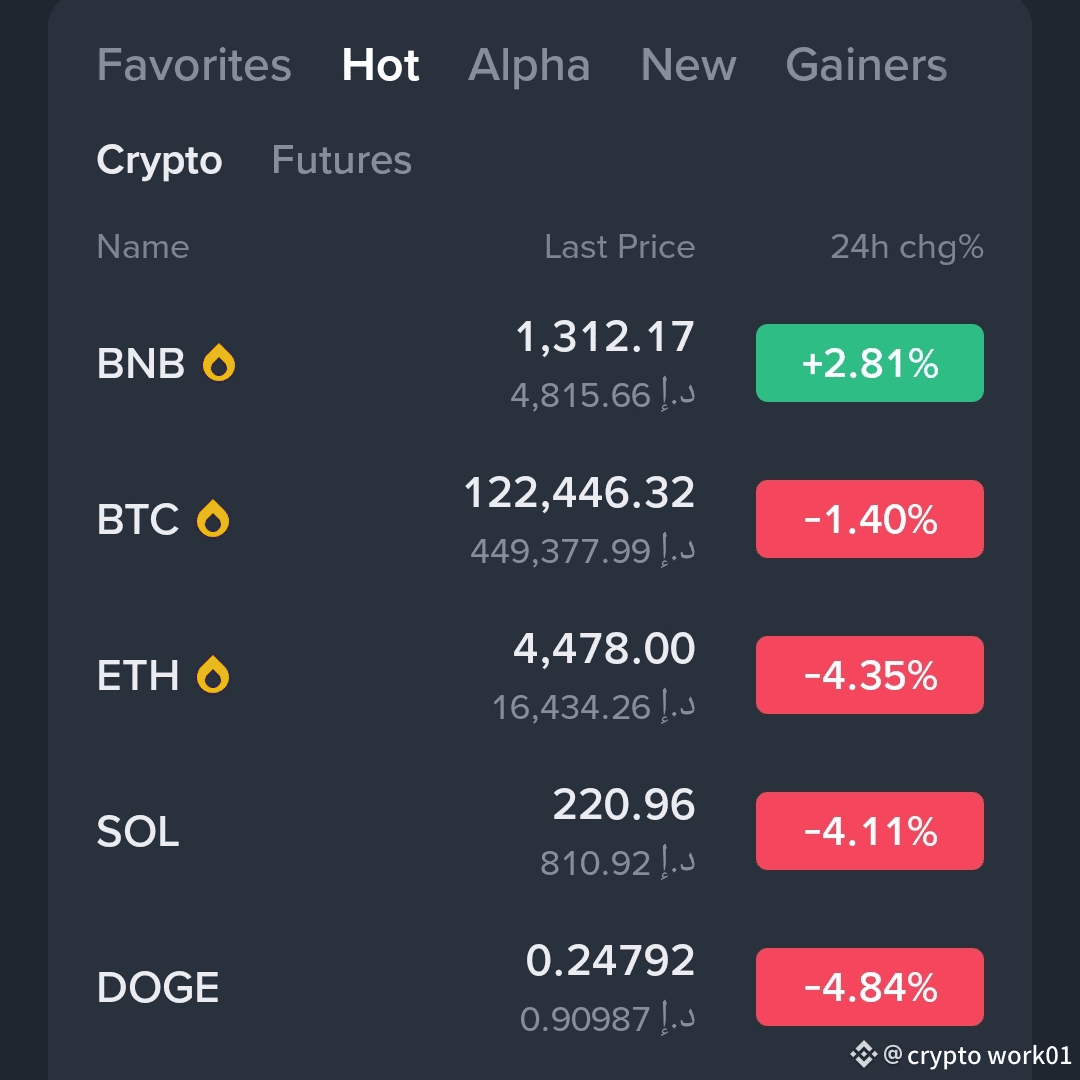Select the Hot tab
The image size is (1080, 1080).
(x=380, y=66)
